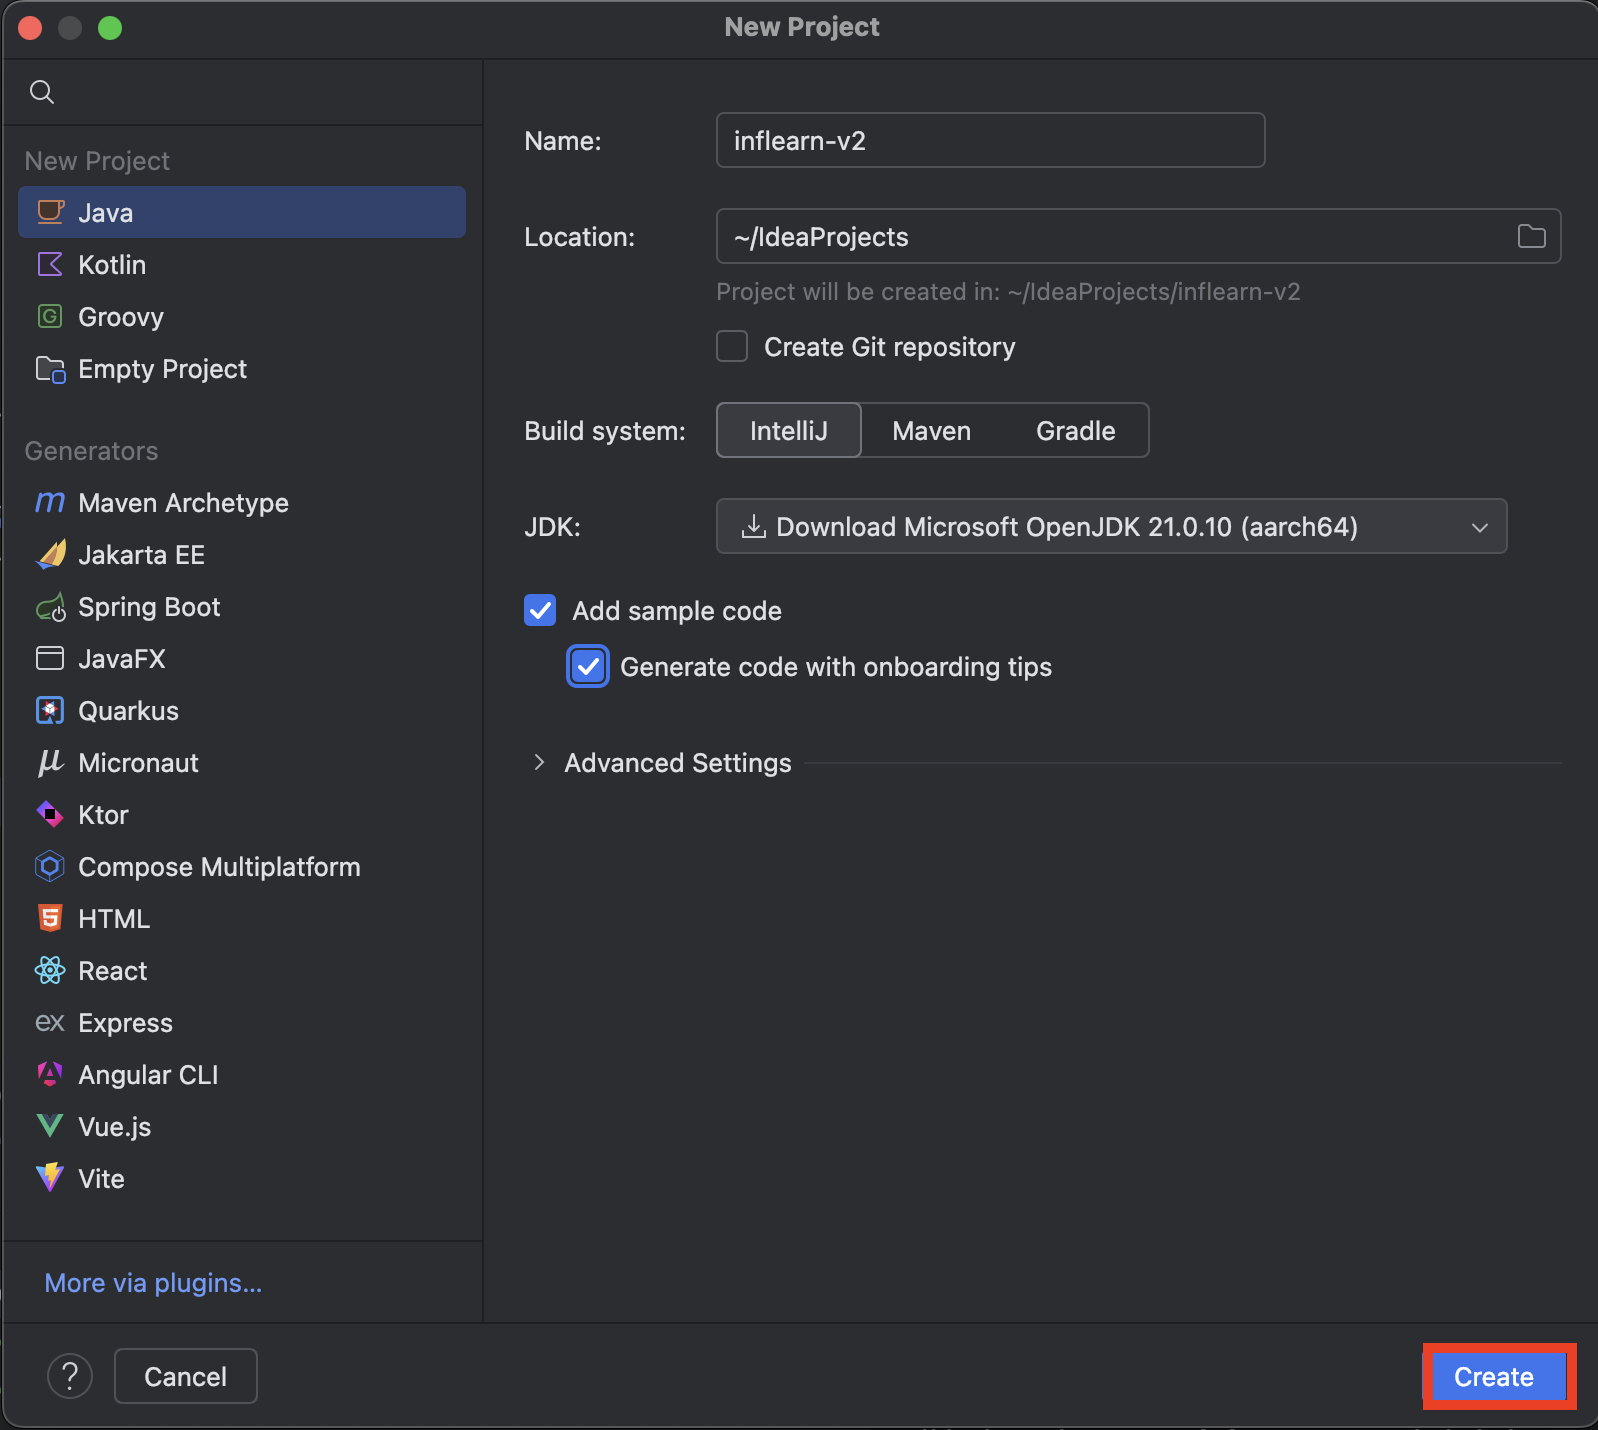
Task: Uncheck Add sample code
Action: click(540, 610)
